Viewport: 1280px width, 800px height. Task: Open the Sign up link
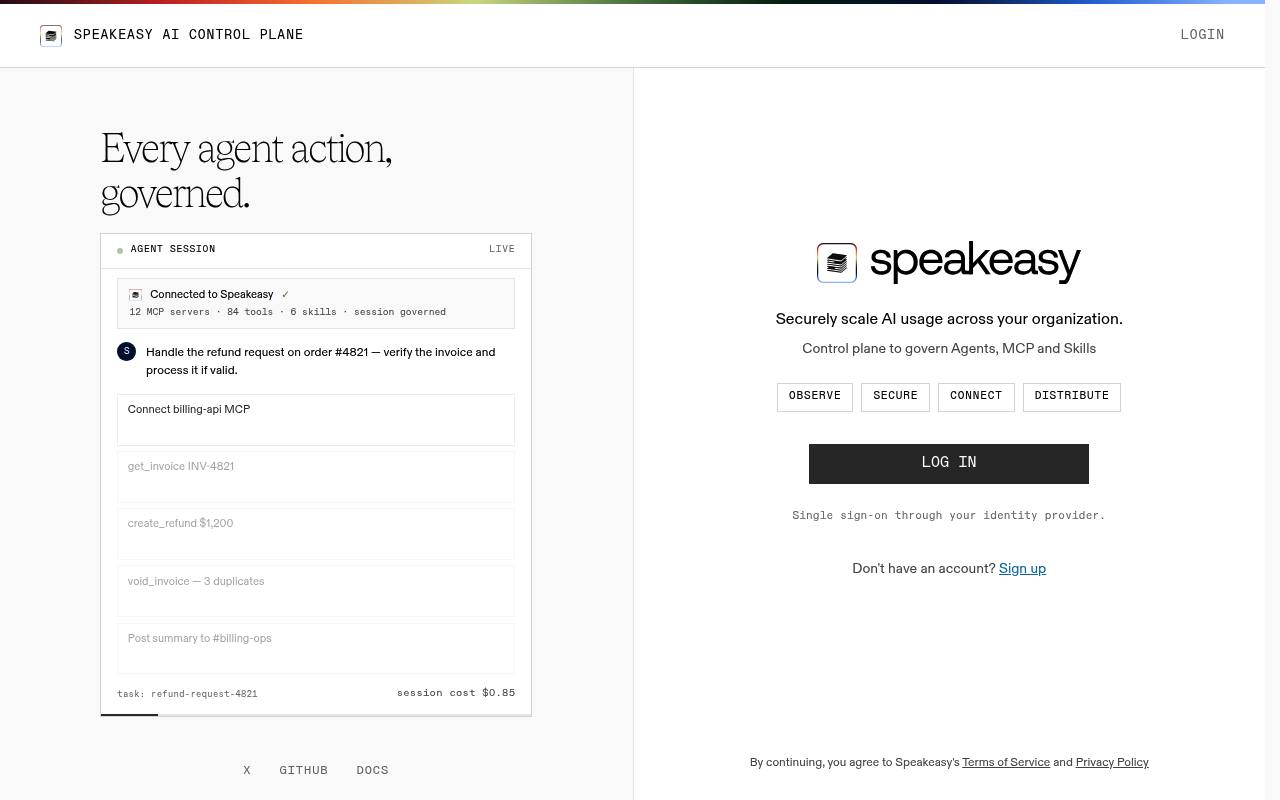(1022, 569)
